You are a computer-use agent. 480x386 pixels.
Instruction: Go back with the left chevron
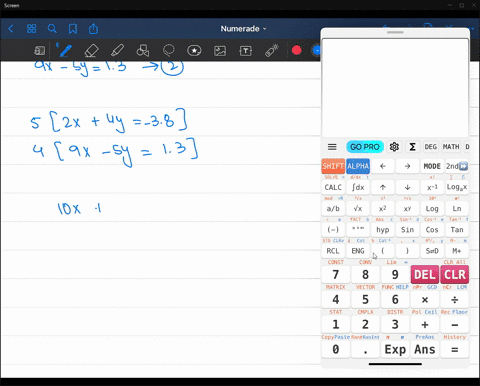pyautogui.click(x=11, y=29)
